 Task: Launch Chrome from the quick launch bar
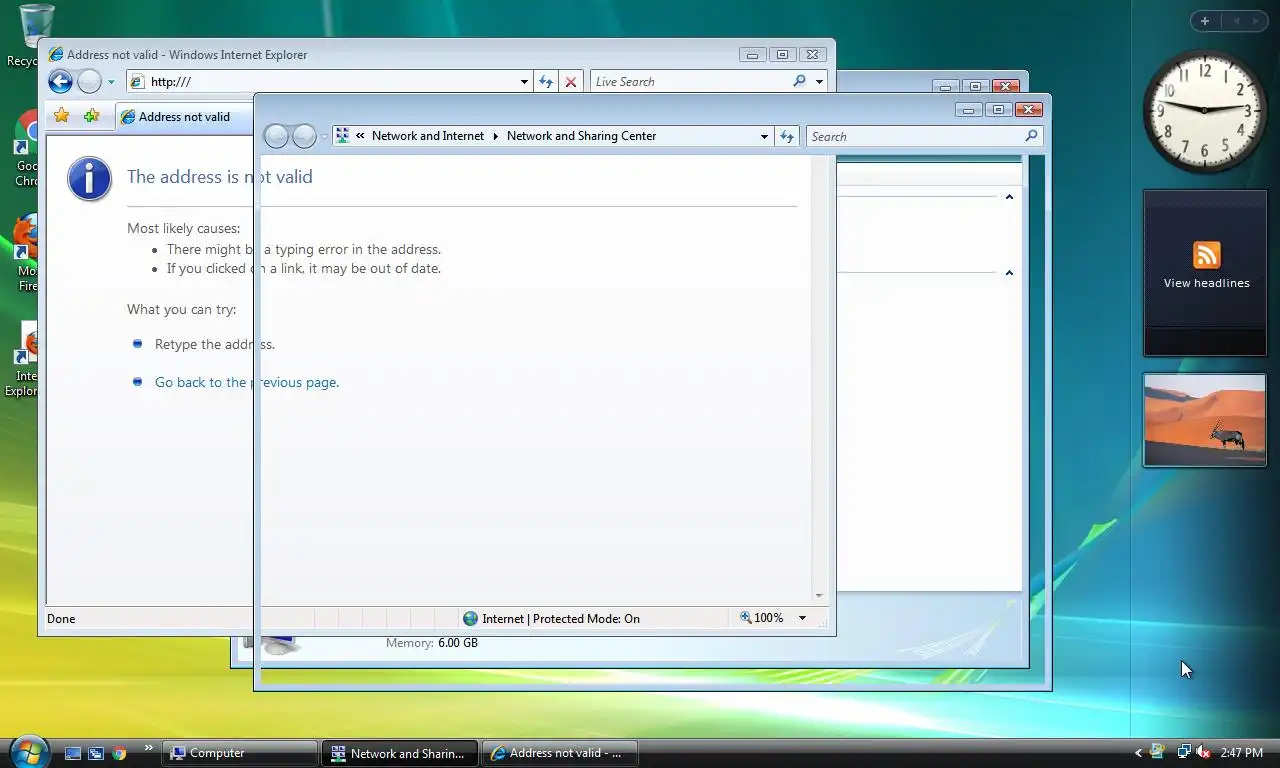pyautogui.click(x=119, y=753)
